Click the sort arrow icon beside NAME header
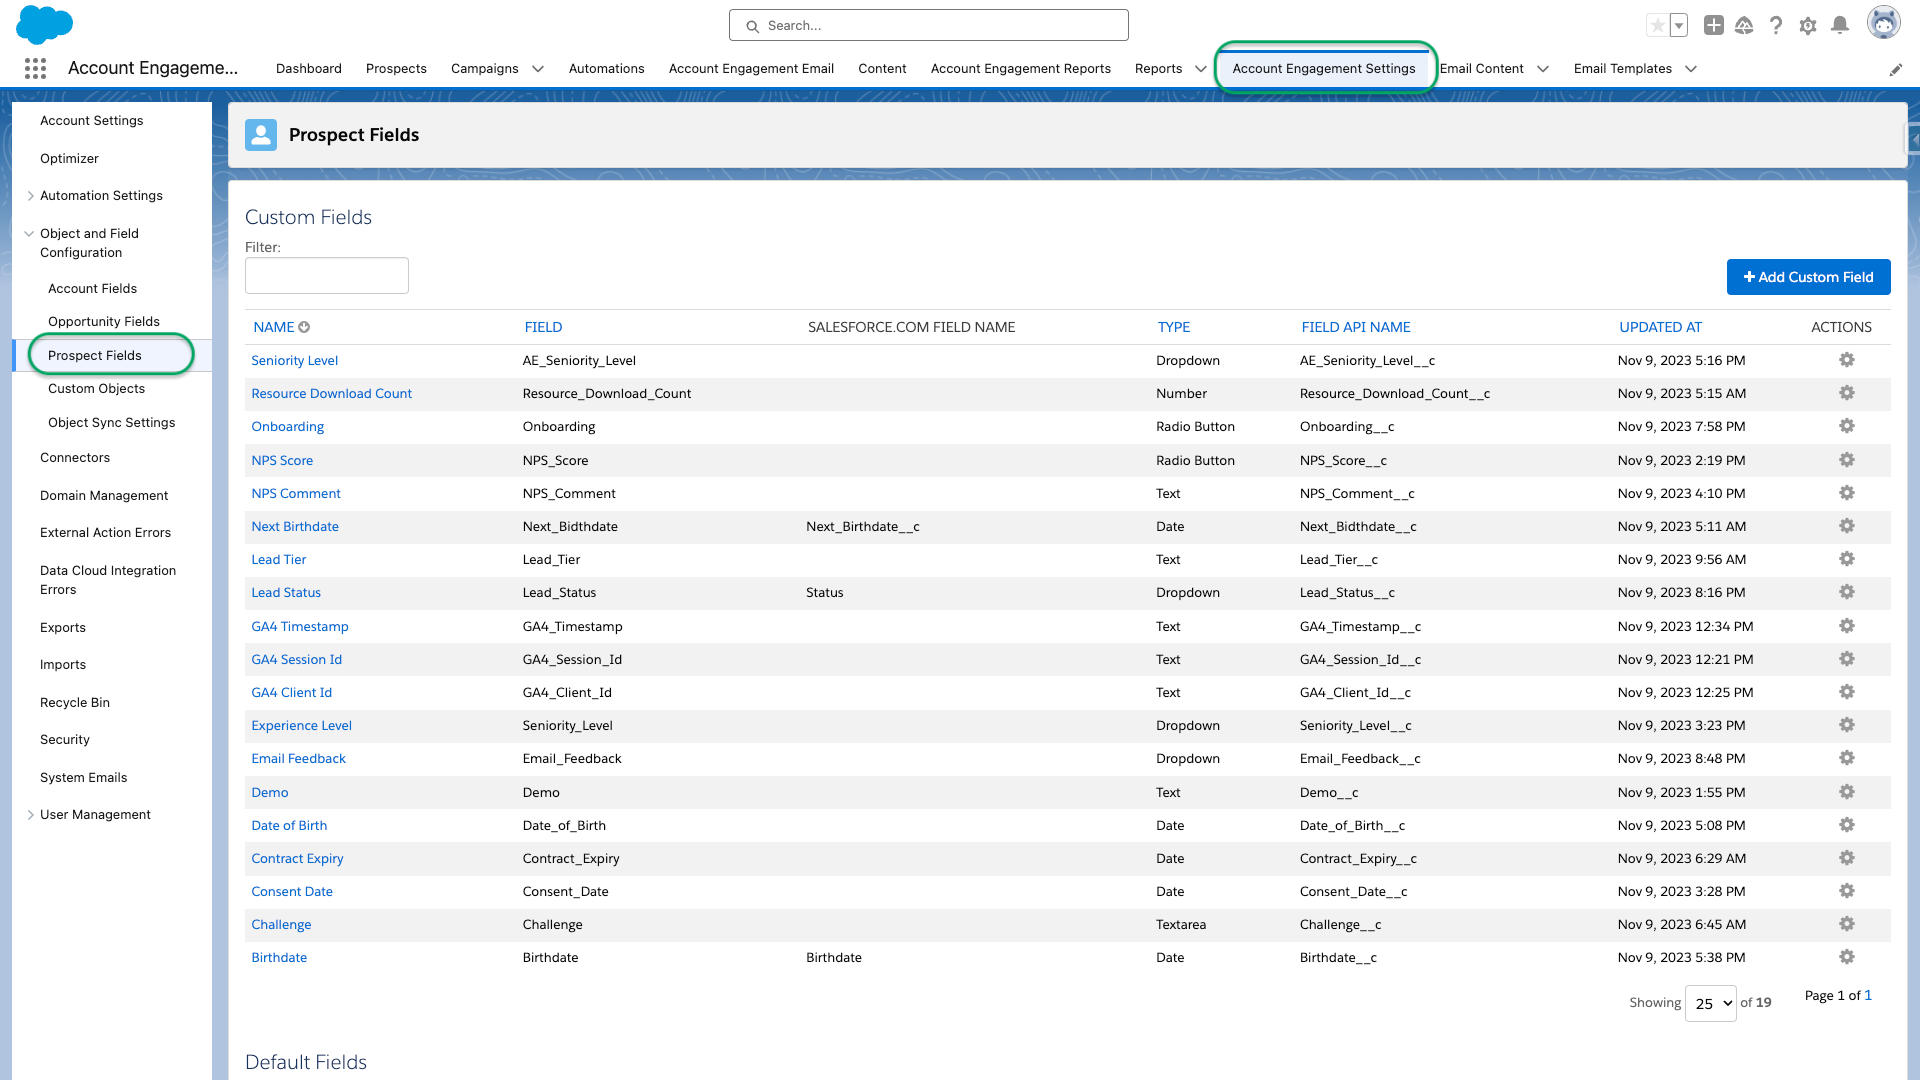Image resolution: width=1920 pixels, height=1080 pixels. pos(304,327)
